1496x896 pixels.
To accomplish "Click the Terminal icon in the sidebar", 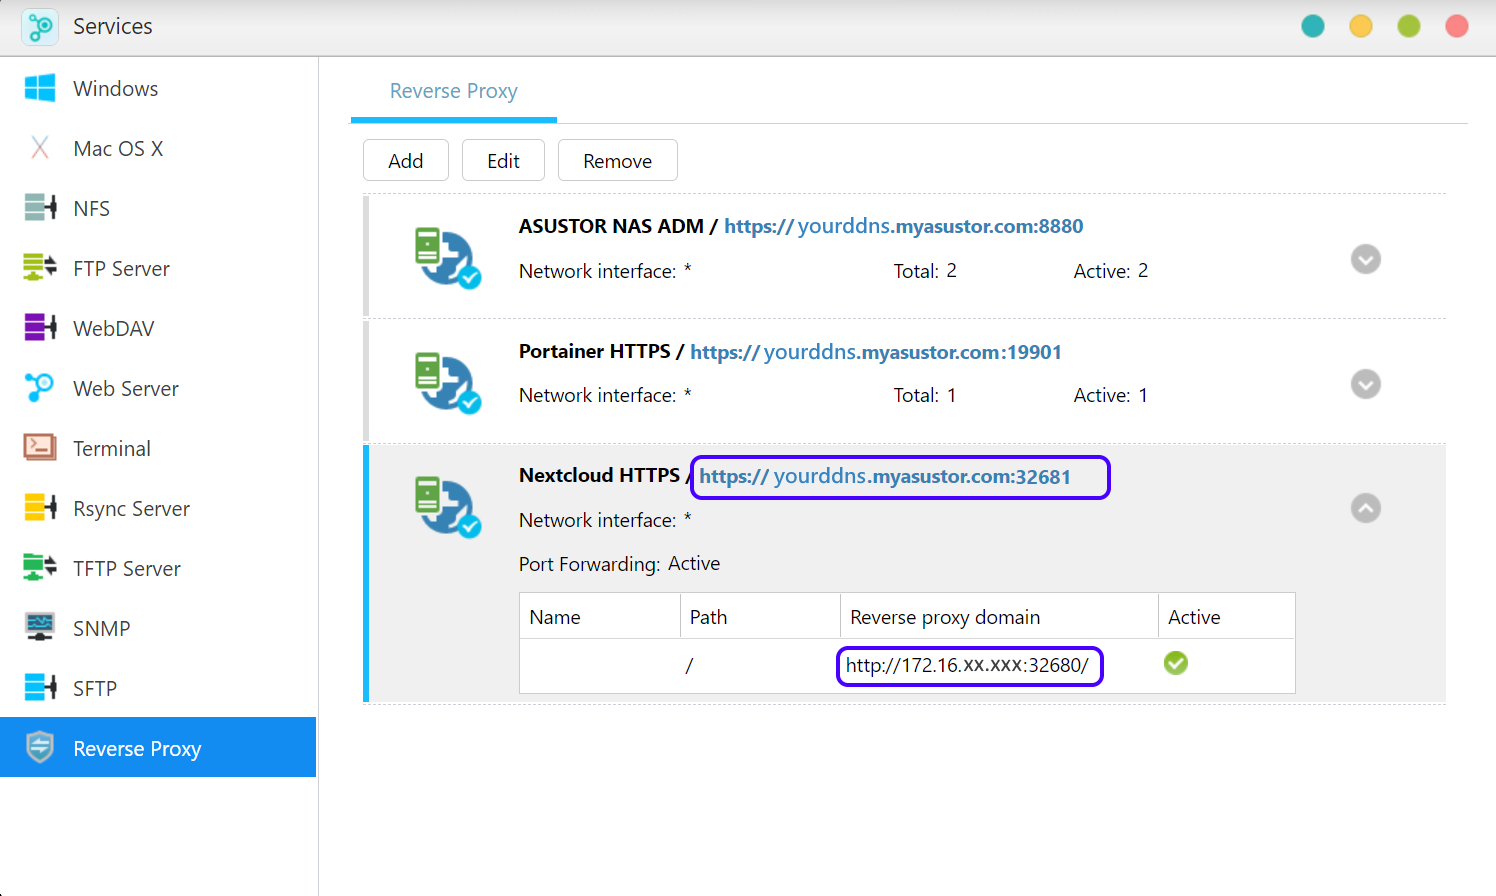I will point(40,447).
